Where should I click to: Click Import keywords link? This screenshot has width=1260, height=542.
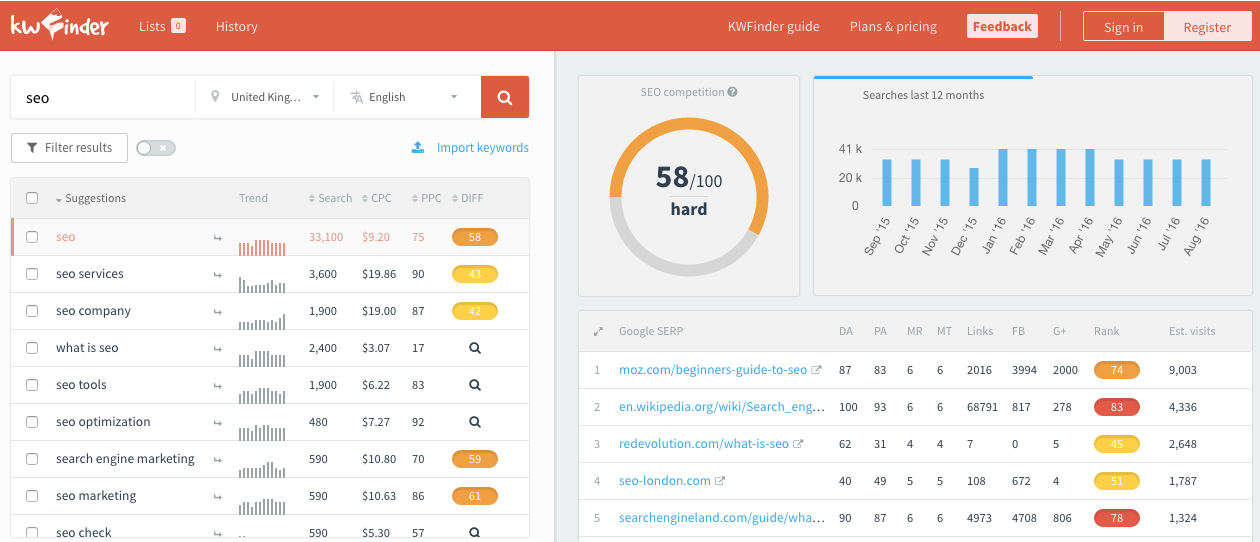483,147
